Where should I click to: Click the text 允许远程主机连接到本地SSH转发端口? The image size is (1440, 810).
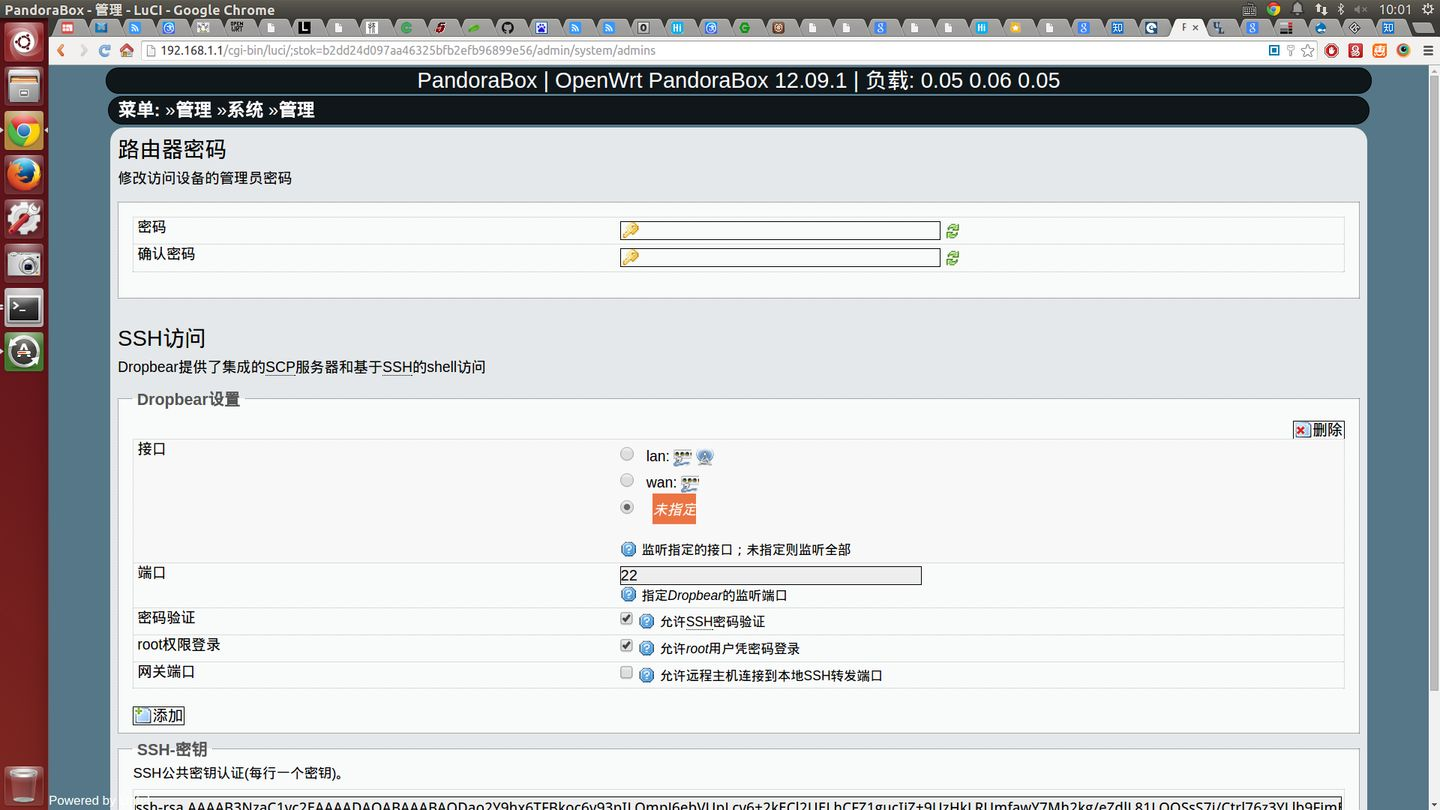[771, 676]
